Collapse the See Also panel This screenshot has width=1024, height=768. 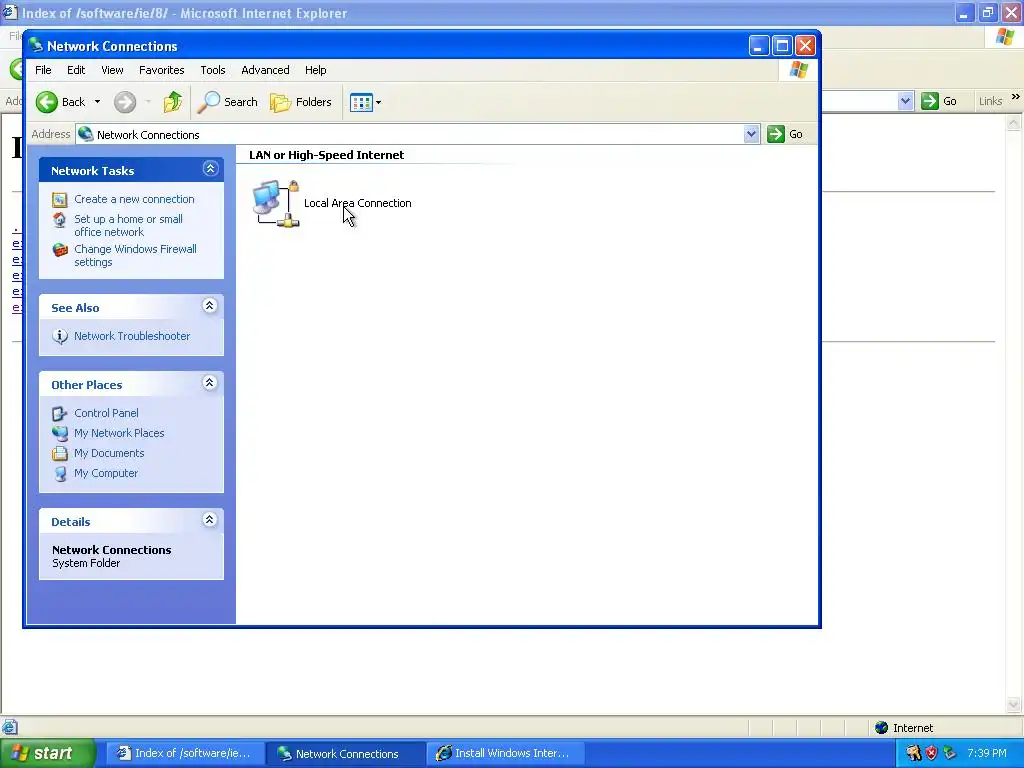(x=210, y=306)
